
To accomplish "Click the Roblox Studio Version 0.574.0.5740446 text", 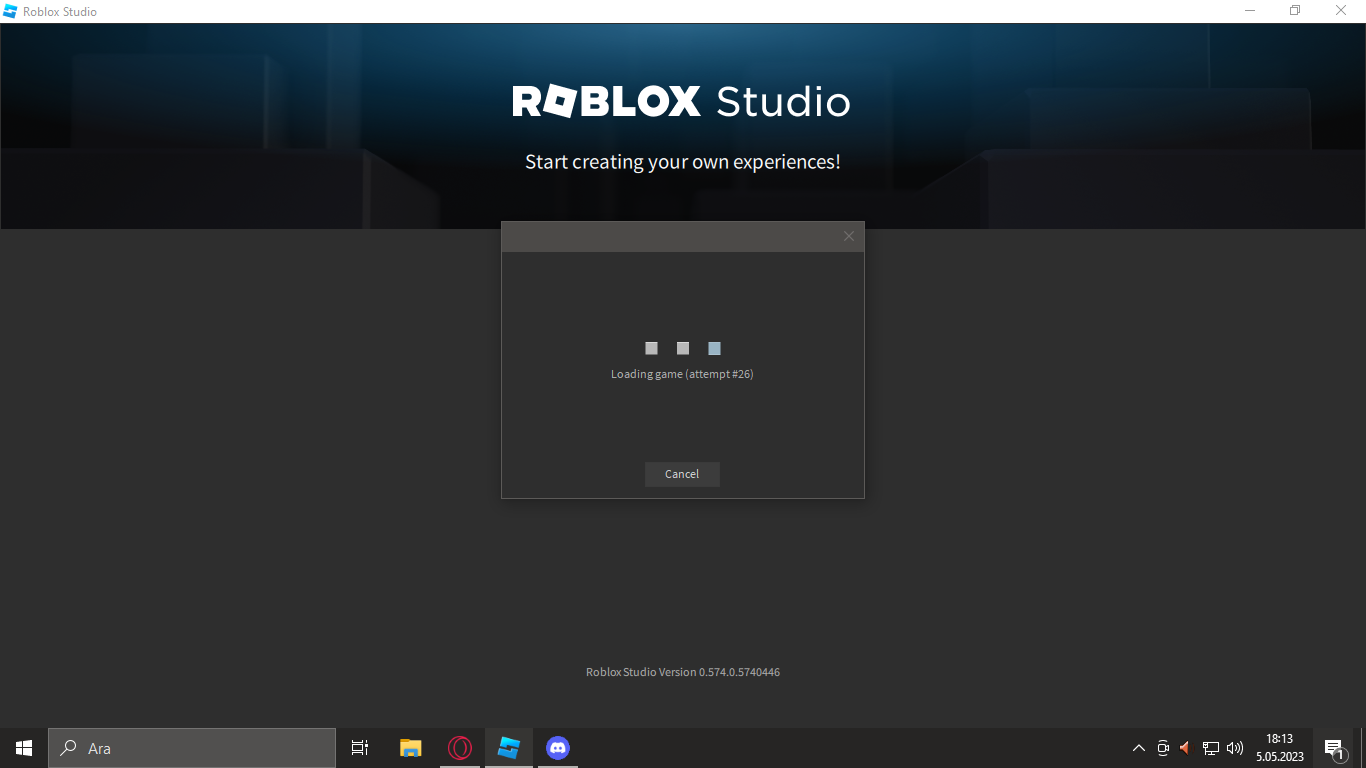I will [683, 672].
